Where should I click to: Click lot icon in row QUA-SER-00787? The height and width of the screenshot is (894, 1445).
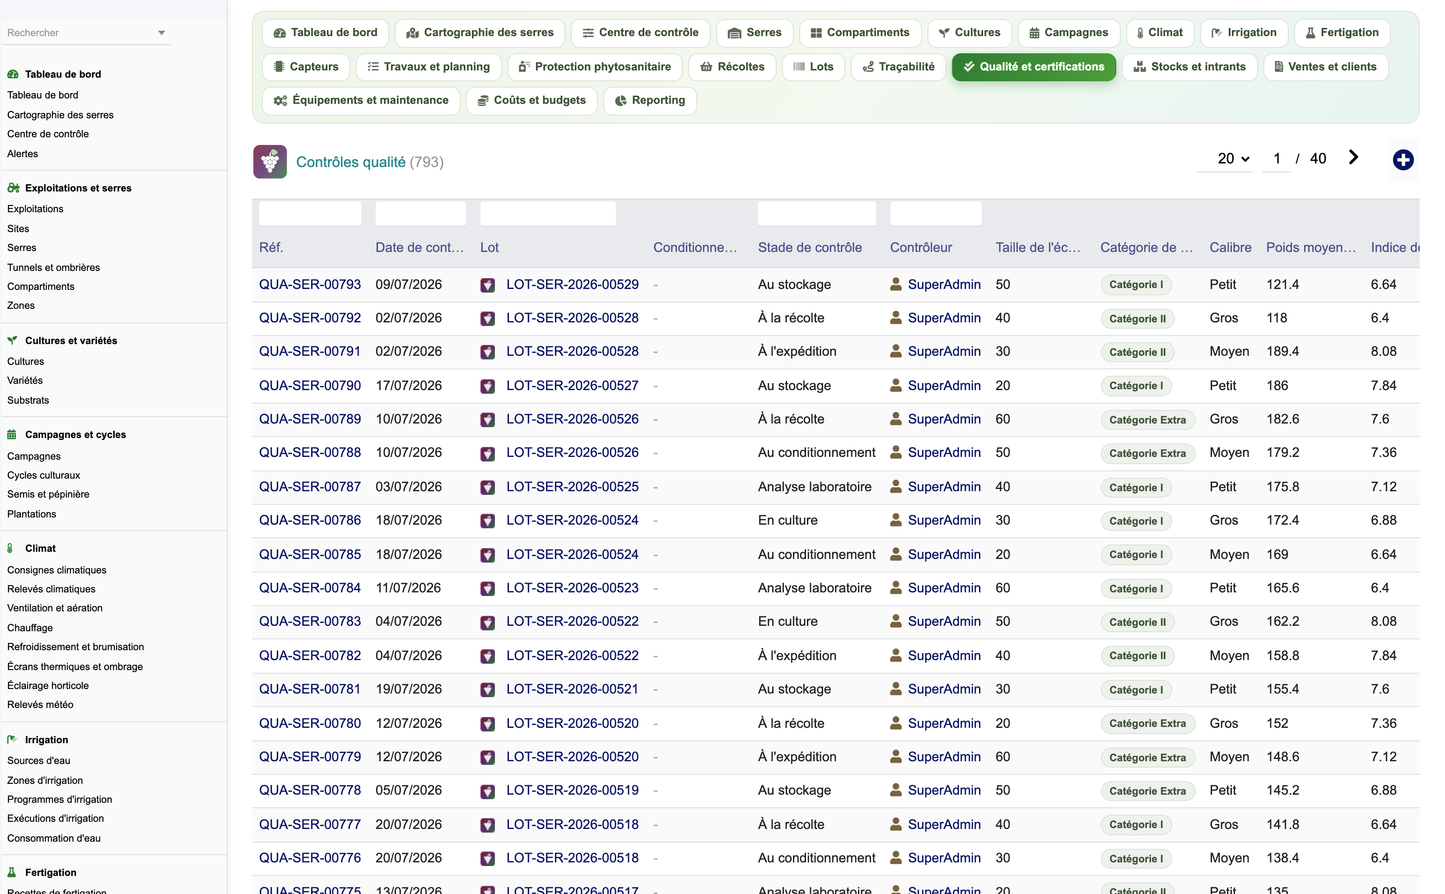(487, 487)
